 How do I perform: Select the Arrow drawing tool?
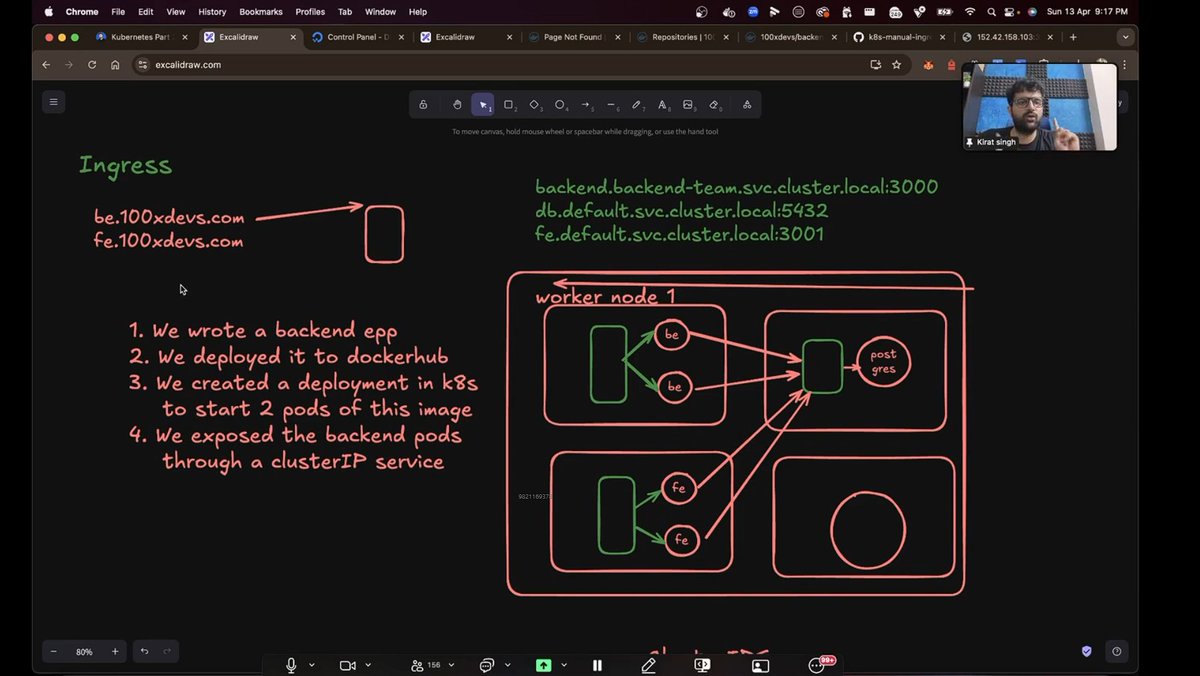[x=586, y=104]
